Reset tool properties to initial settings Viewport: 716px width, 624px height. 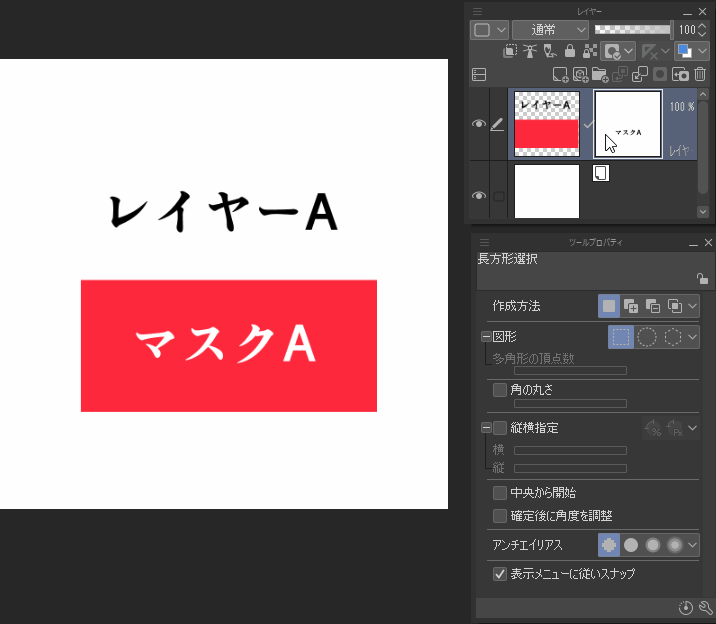point(685,608)
